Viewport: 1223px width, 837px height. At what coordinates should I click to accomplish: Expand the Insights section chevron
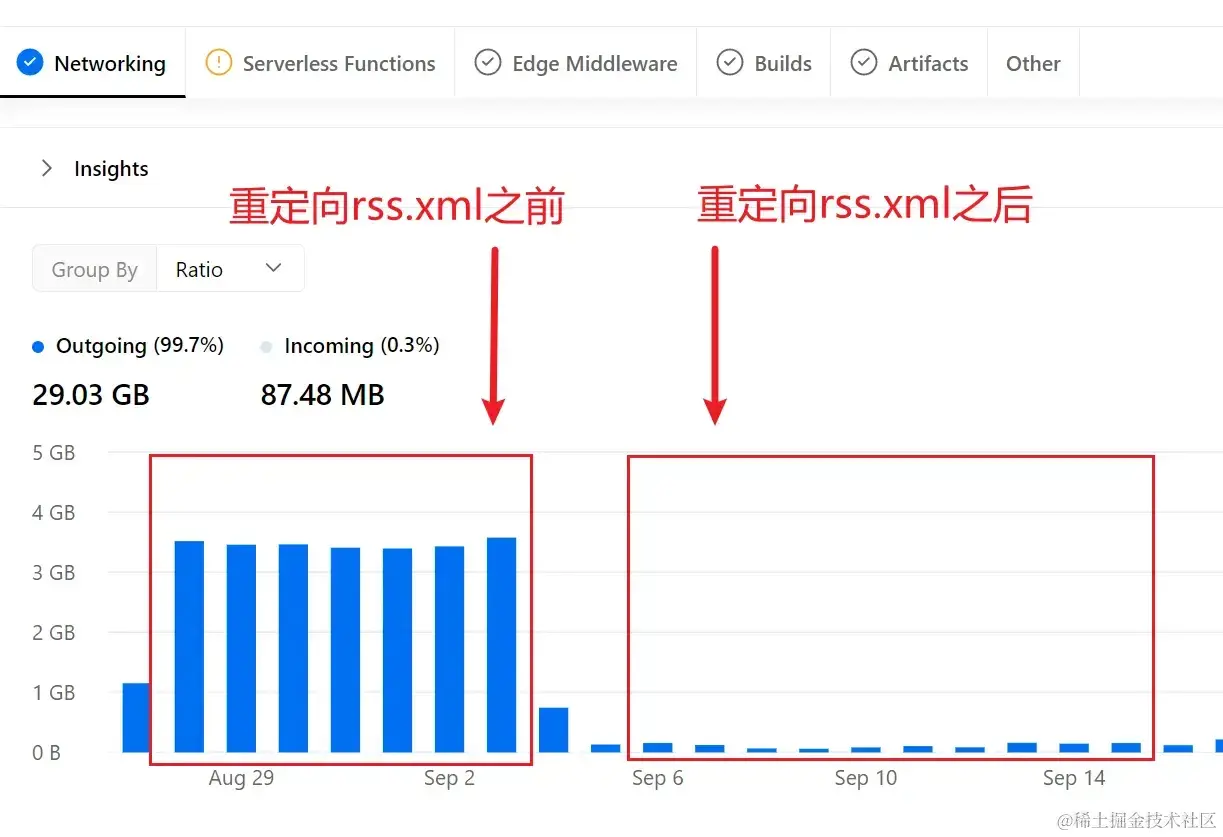coord(46,168)
